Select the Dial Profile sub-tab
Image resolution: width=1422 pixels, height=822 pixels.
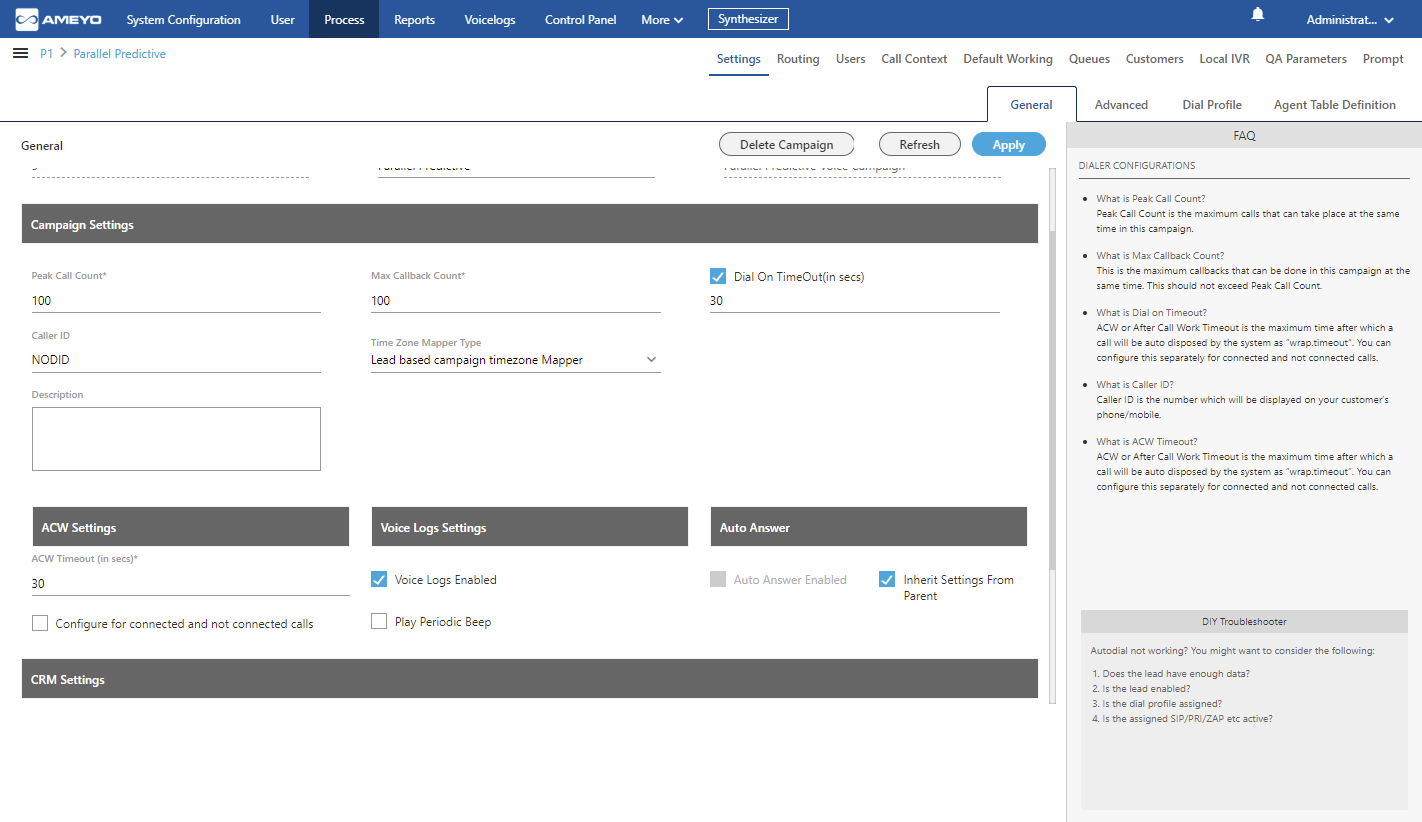pos(1212,104)
